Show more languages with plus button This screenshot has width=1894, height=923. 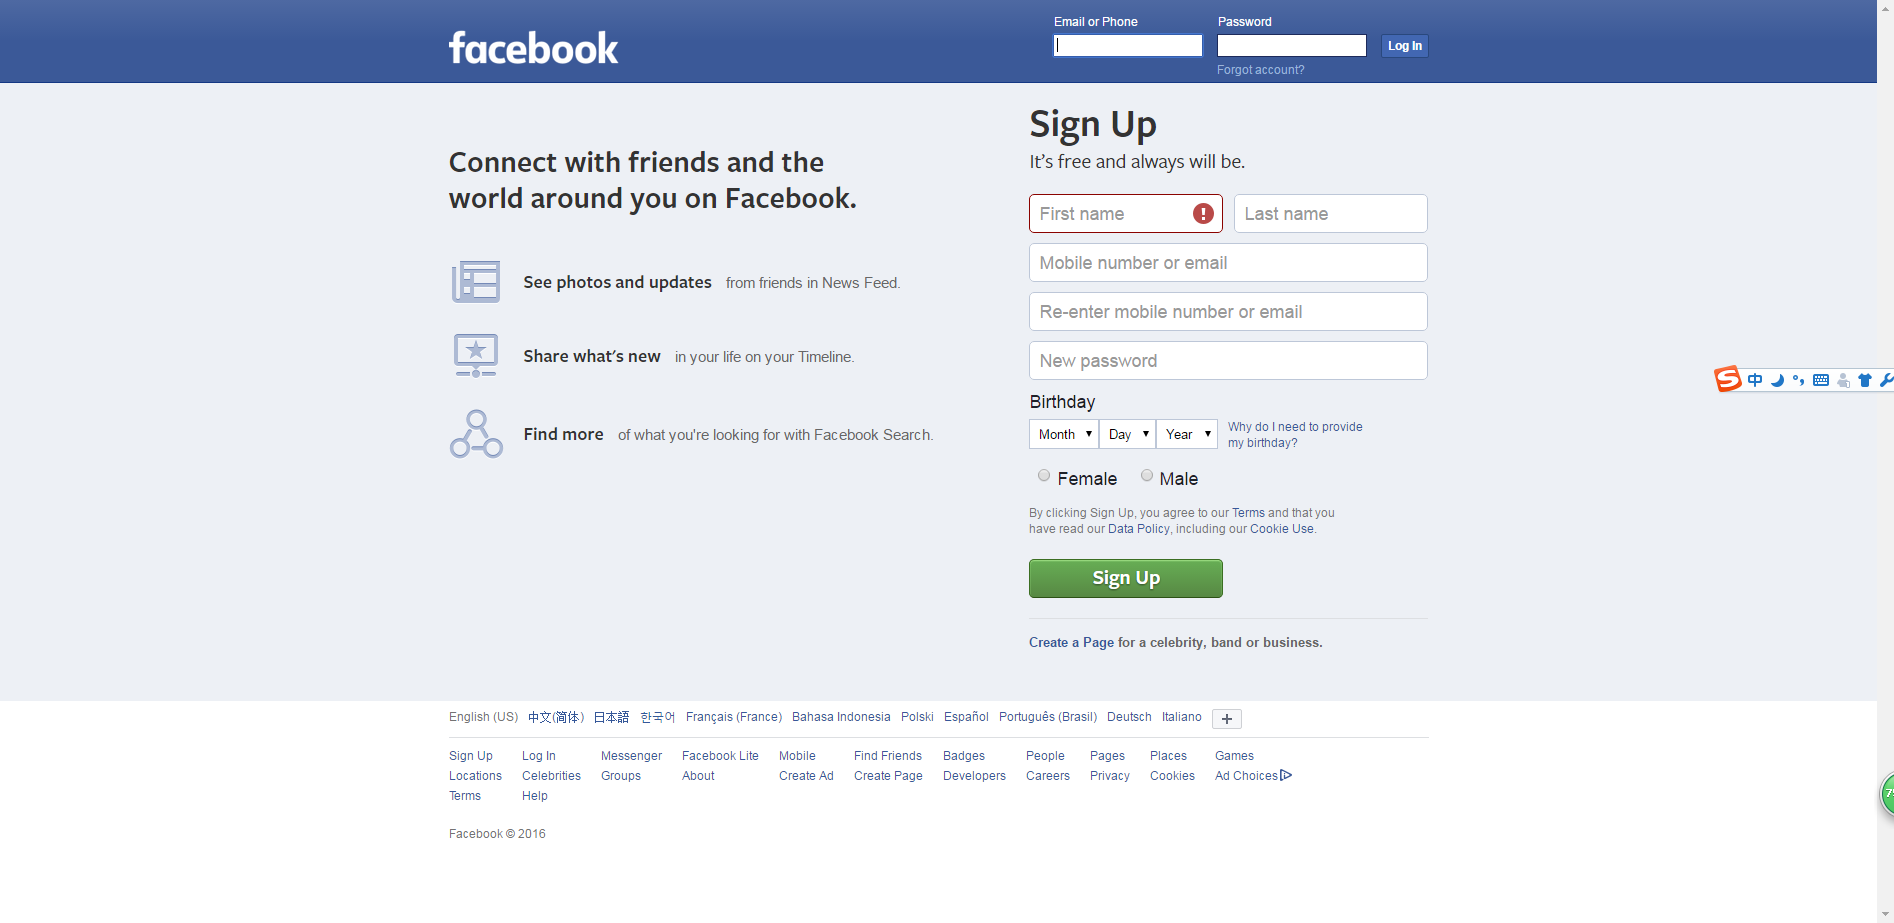point(1227,719)
